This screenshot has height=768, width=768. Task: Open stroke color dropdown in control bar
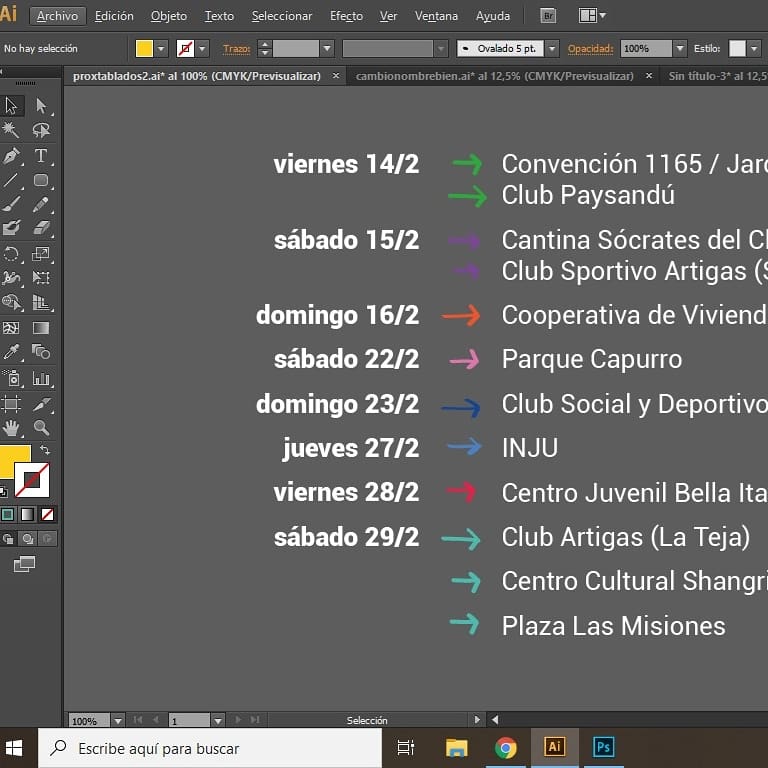202,48
